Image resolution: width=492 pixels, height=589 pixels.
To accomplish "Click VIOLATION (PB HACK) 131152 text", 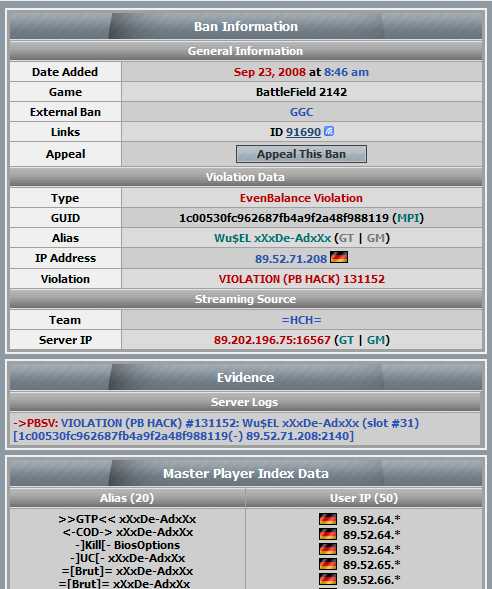I will 301,279.
